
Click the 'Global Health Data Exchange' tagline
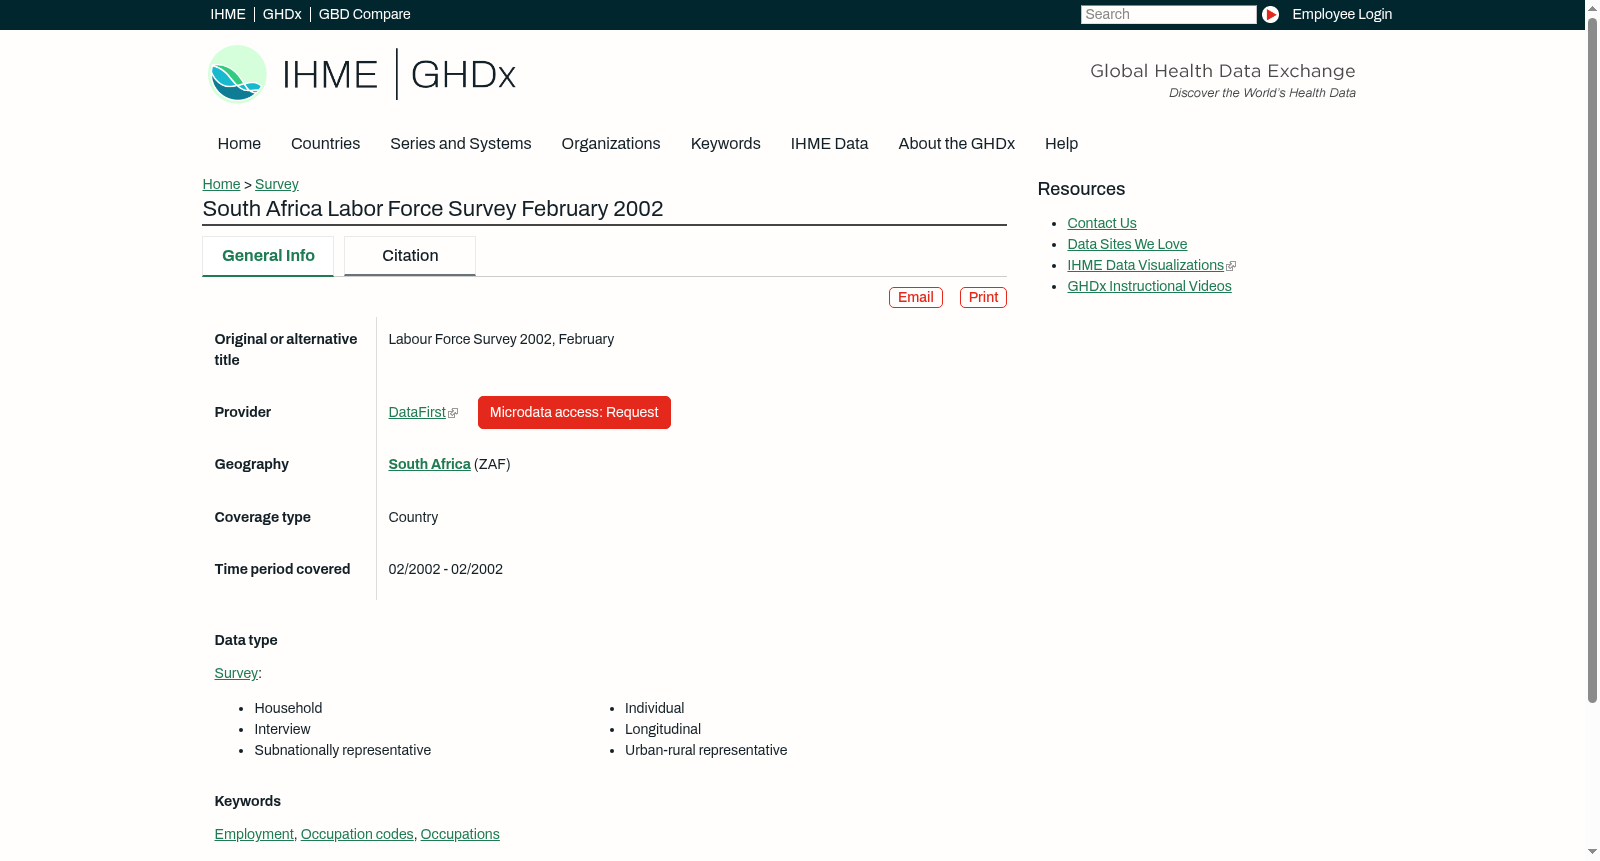coord(1223,71)
